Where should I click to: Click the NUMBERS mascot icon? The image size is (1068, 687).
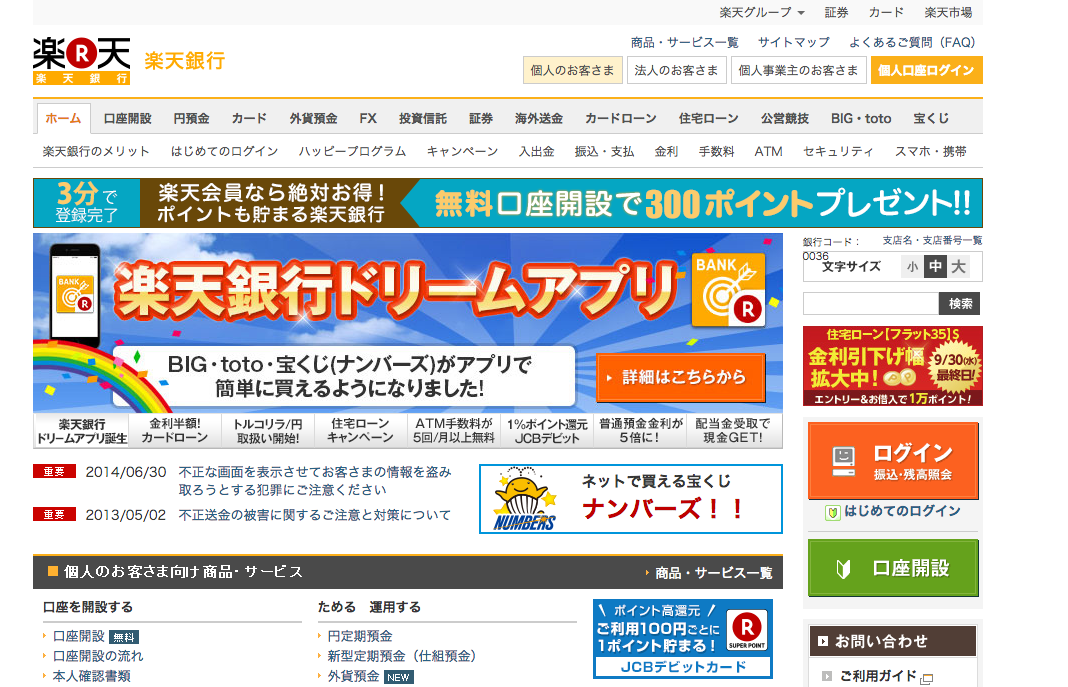tap(523, 500)
